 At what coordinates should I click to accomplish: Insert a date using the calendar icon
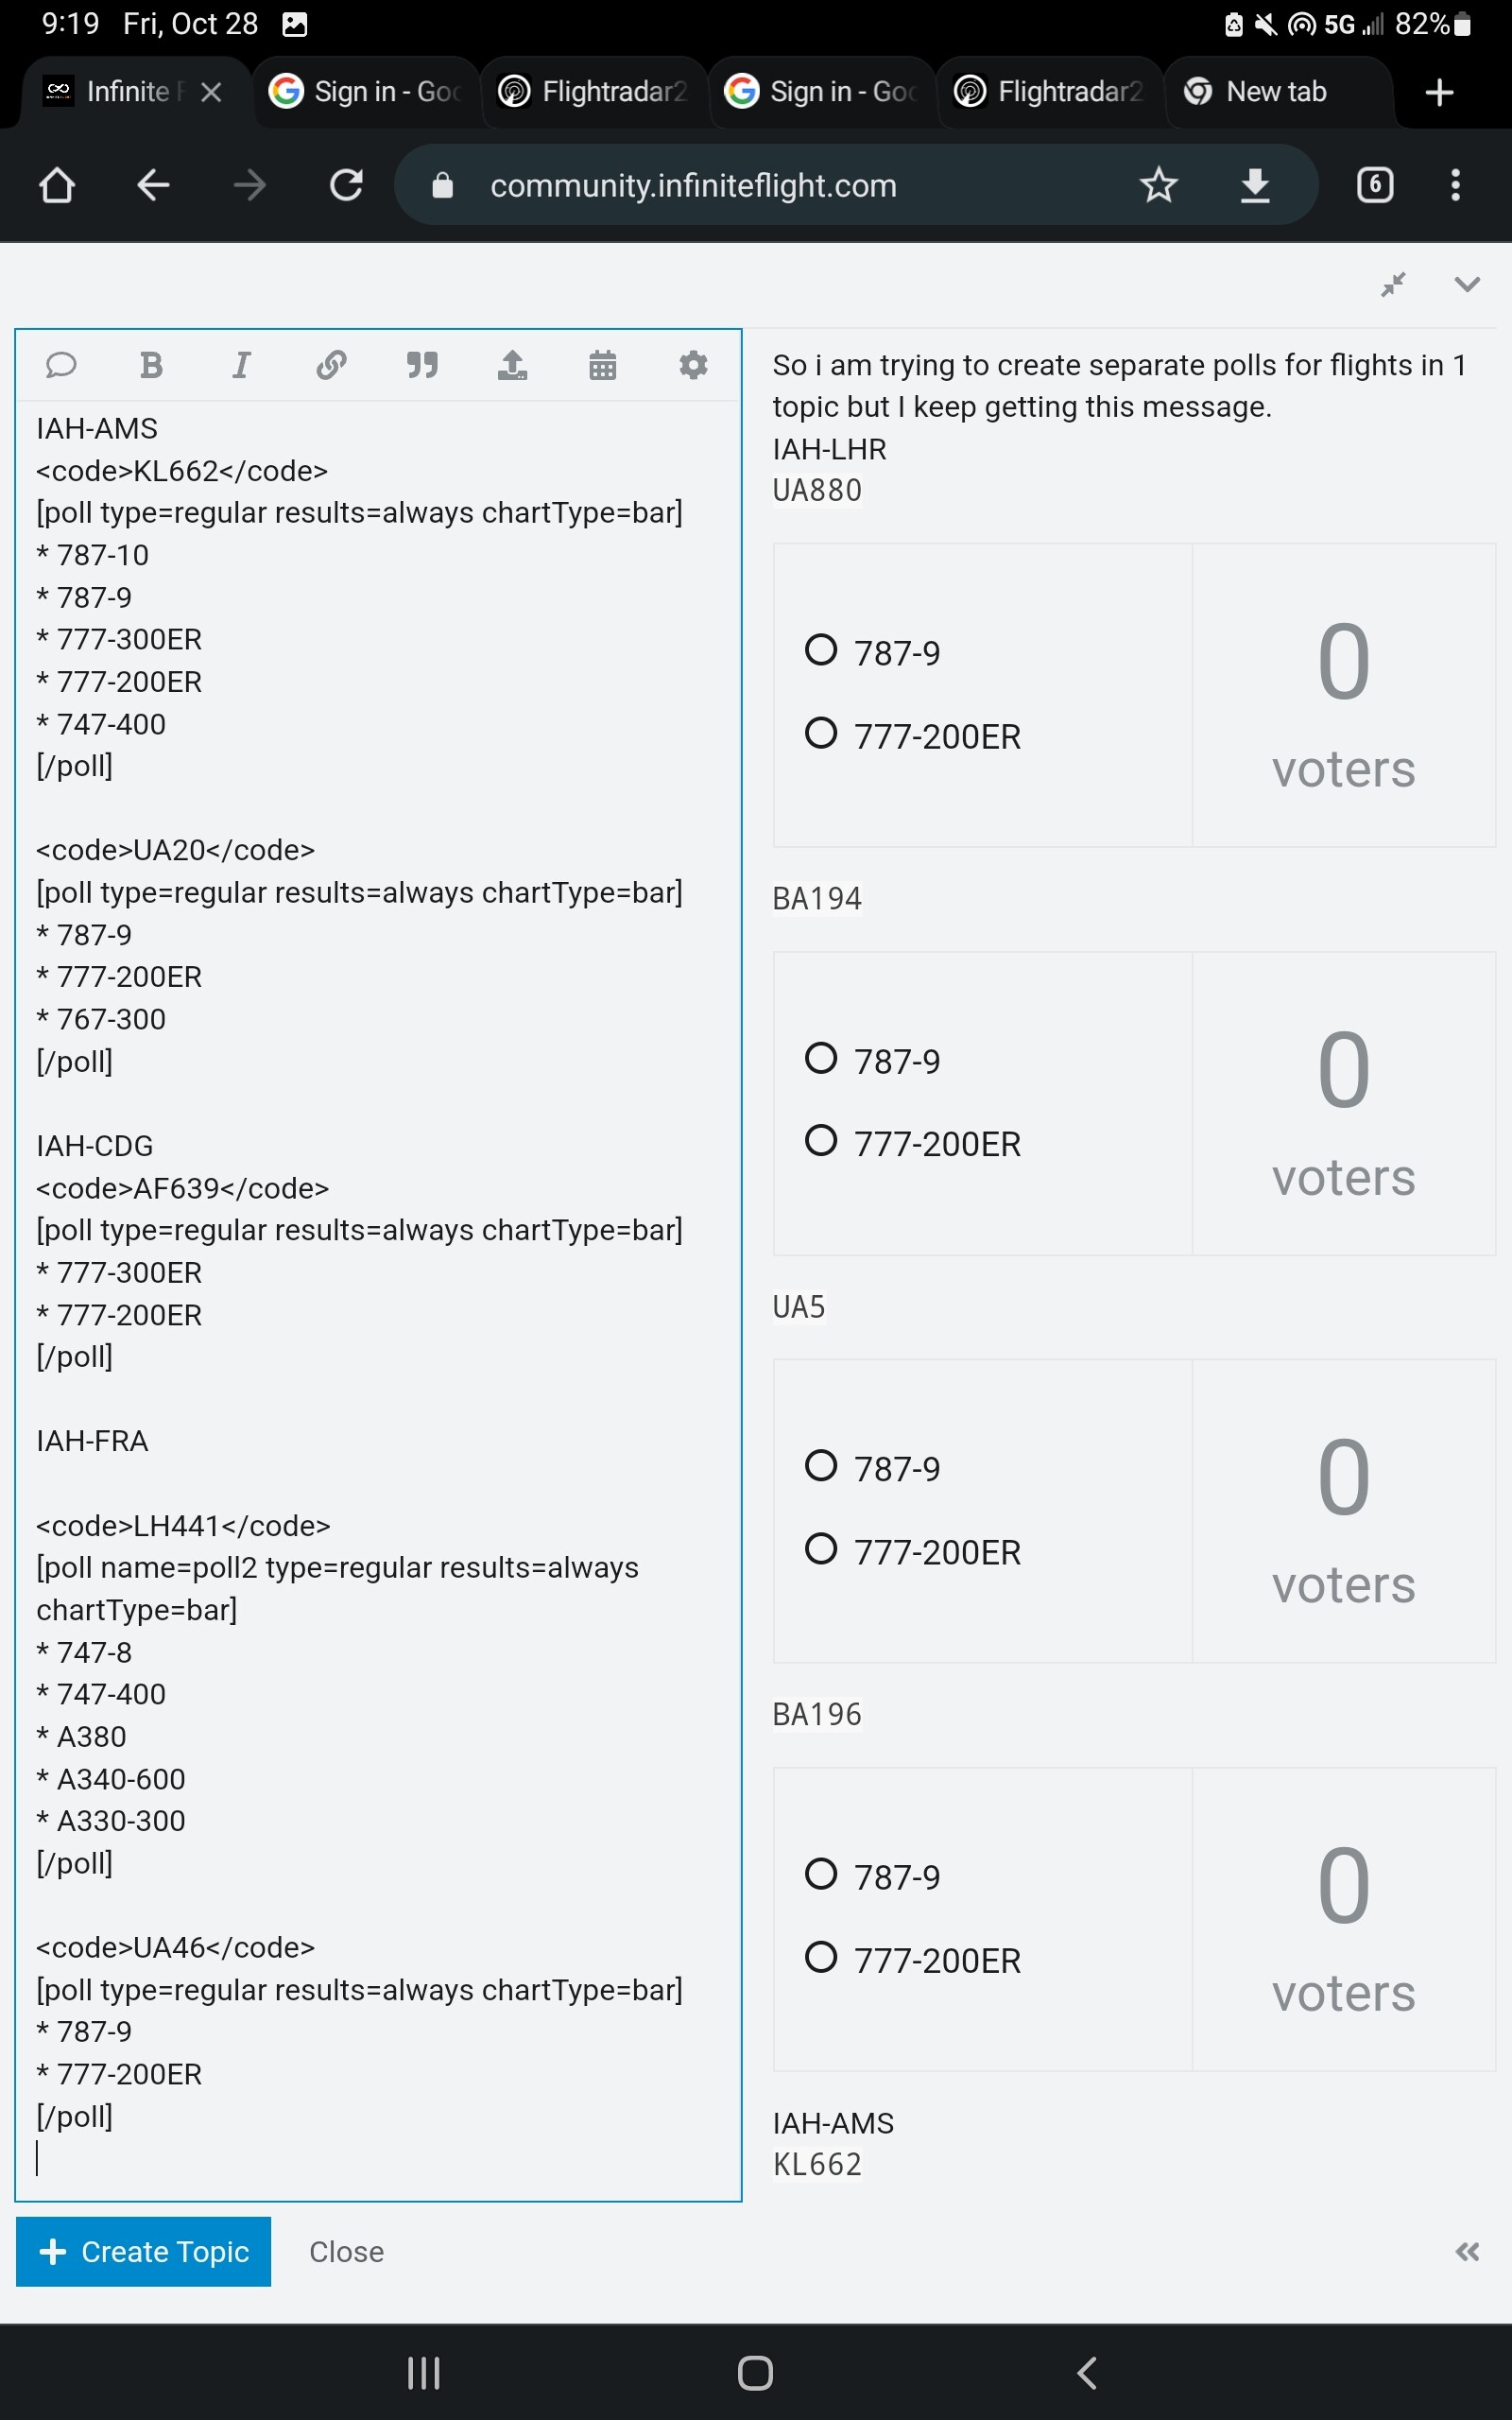pos(602,365)
